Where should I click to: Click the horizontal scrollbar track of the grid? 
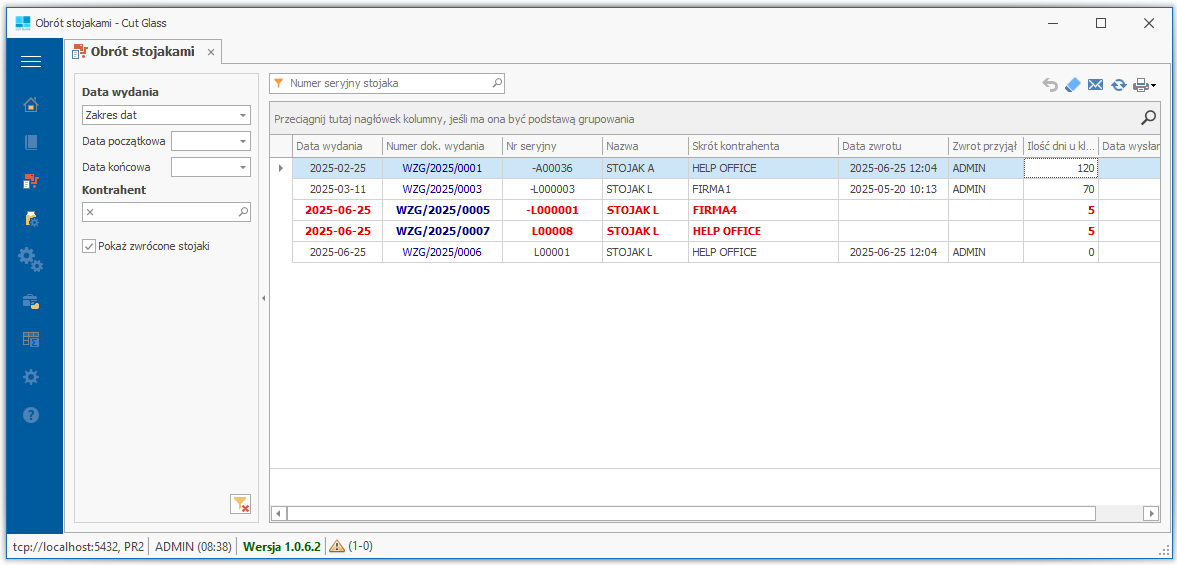[x=691, y=513]
